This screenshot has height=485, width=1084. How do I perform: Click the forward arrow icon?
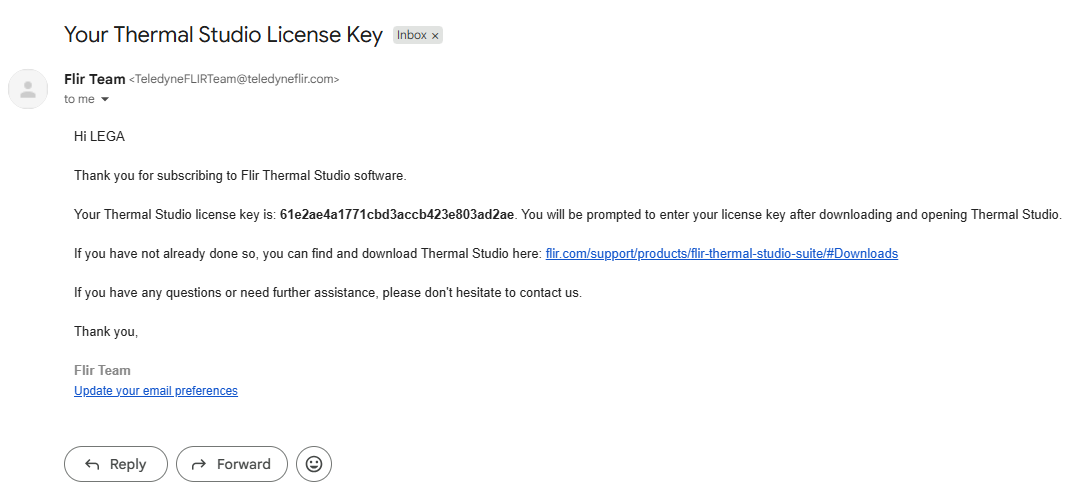199,464
